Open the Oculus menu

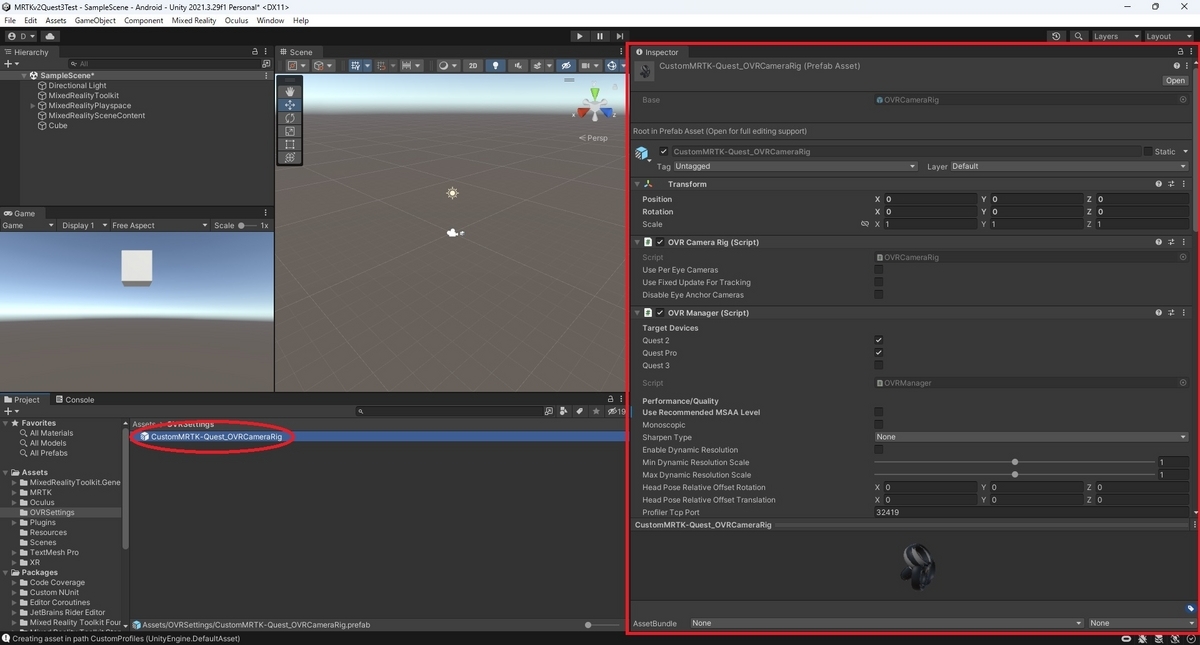(x=236, y=20)
